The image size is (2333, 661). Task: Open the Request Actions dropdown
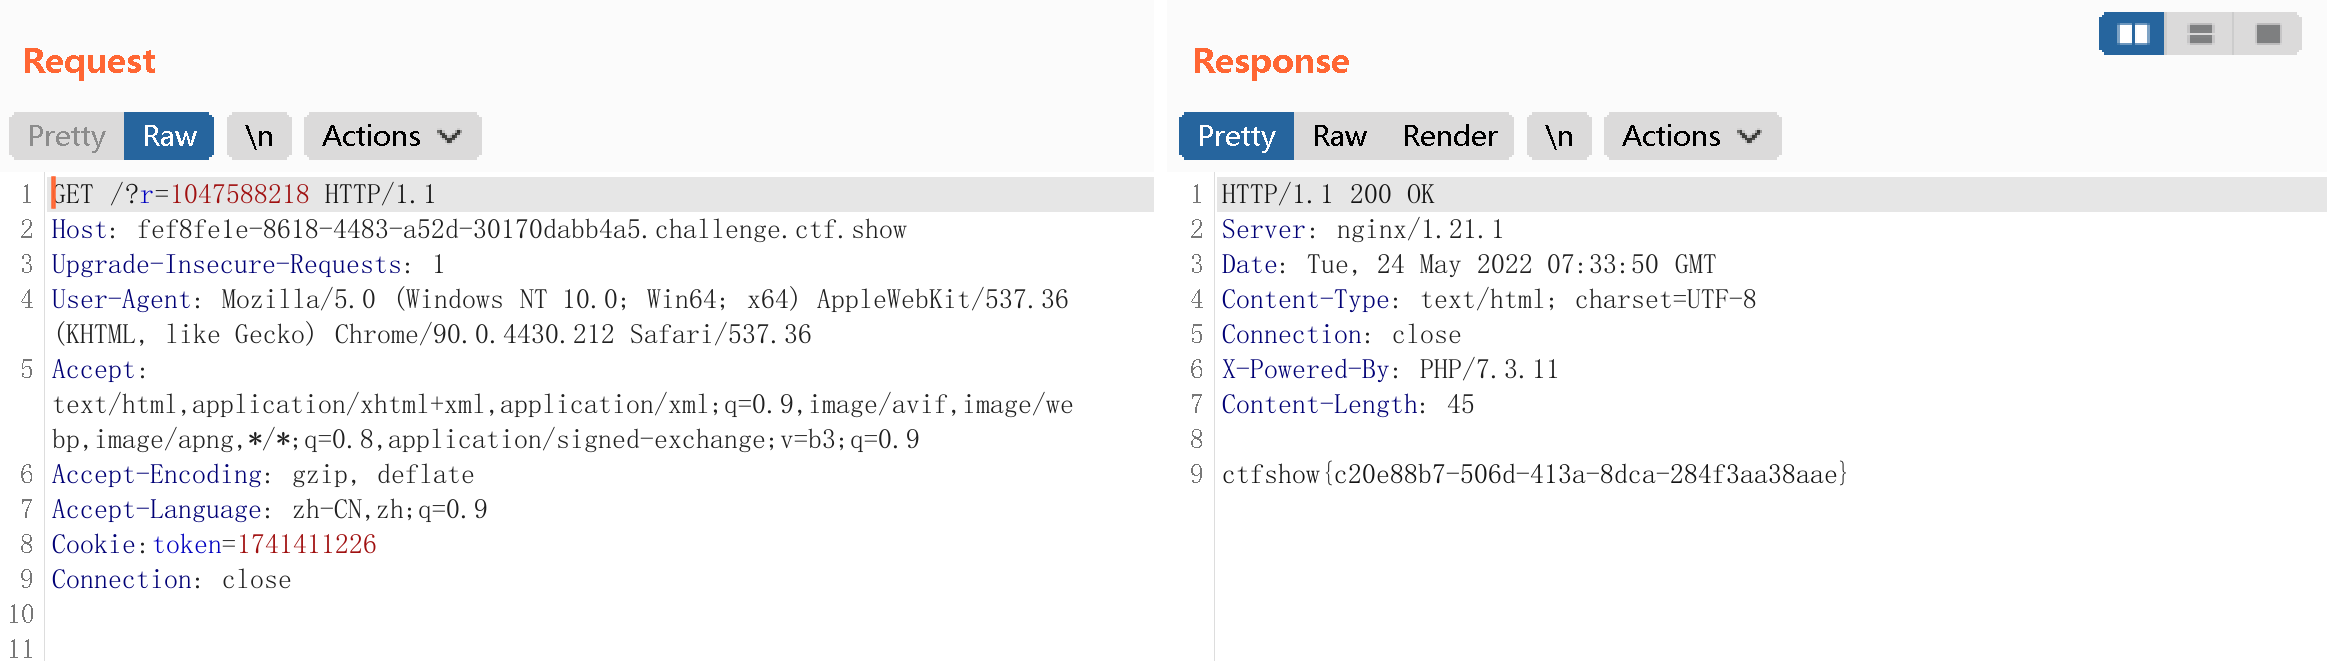pos(392,136)
